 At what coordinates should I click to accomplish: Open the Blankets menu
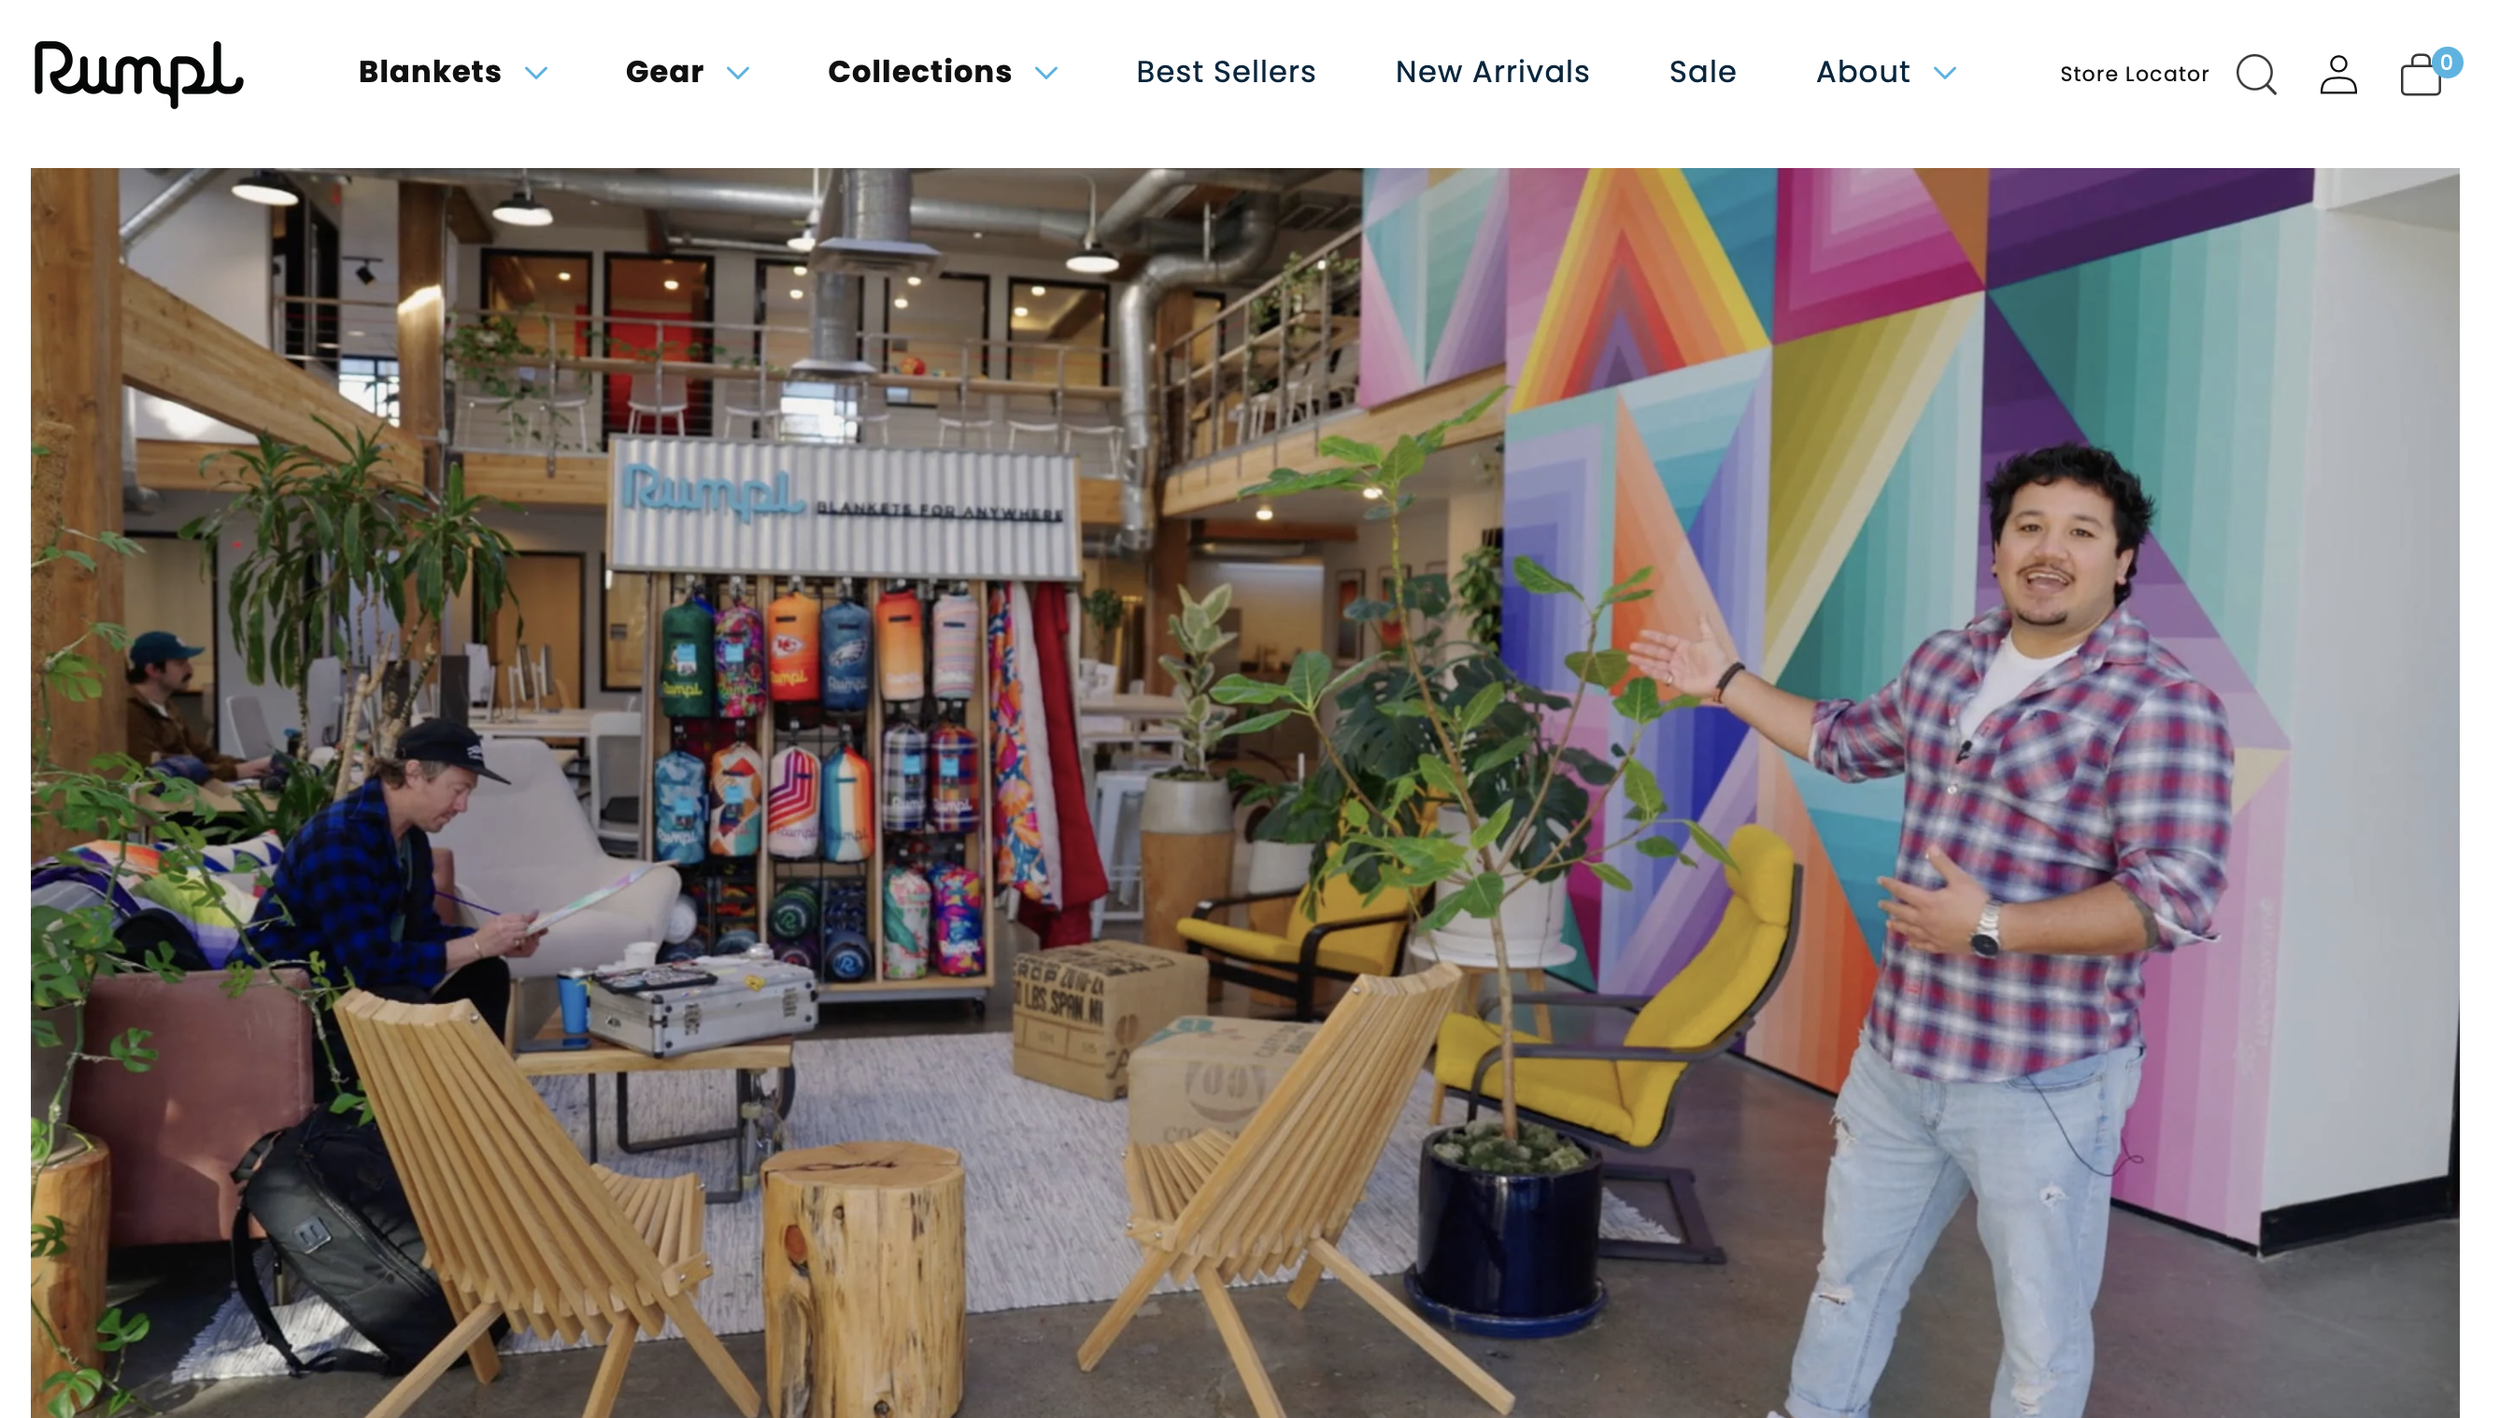click(x=430, y=72)
